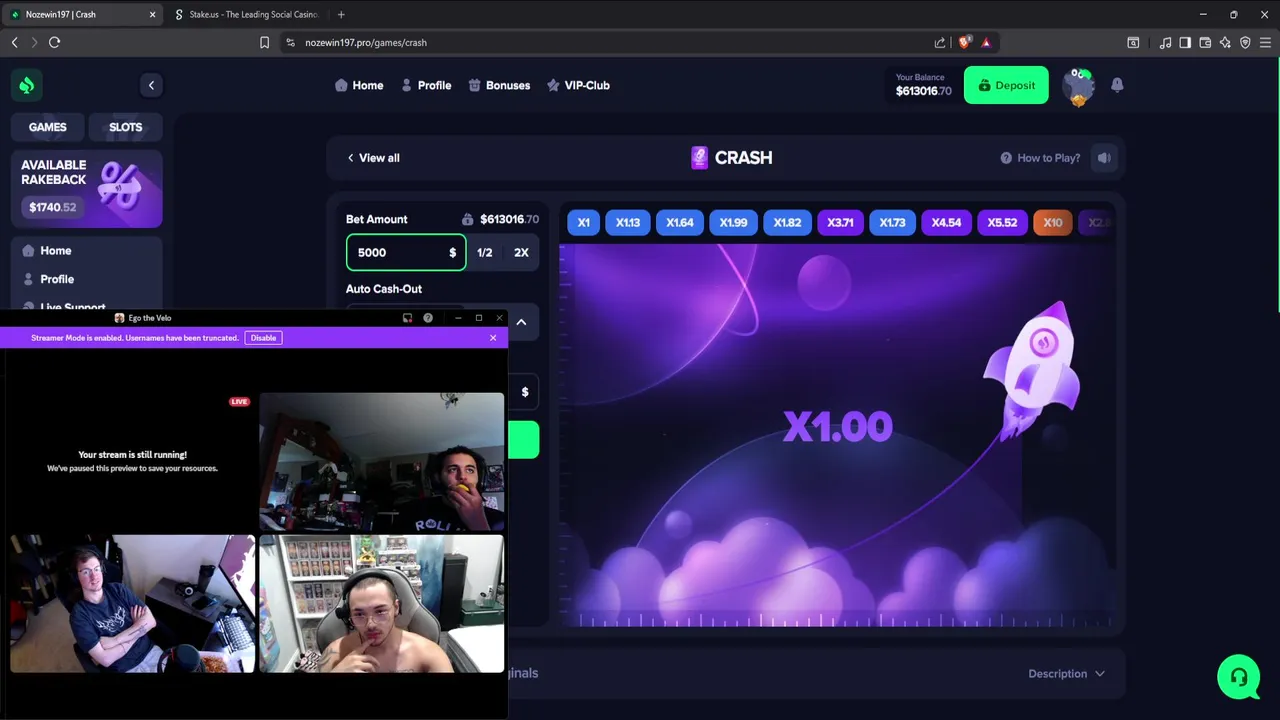Open a new browser tab
This screenshot has width=1280, height=720.
[x=341, y=15]
